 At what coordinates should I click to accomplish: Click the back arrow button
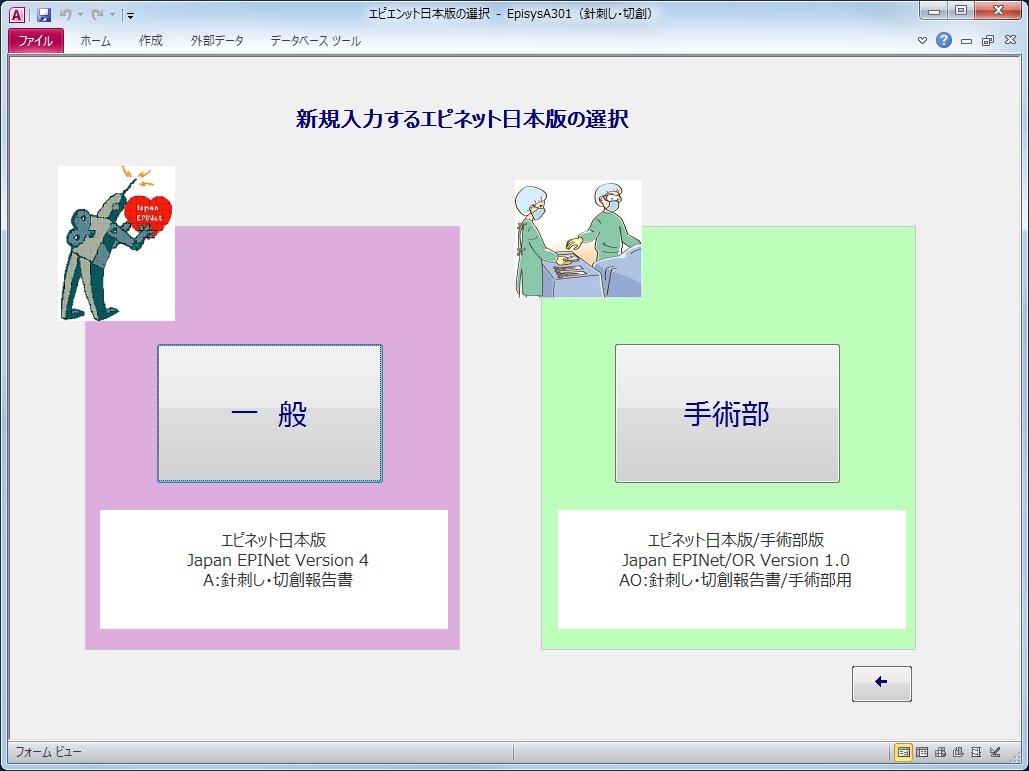tap(881, 683)
